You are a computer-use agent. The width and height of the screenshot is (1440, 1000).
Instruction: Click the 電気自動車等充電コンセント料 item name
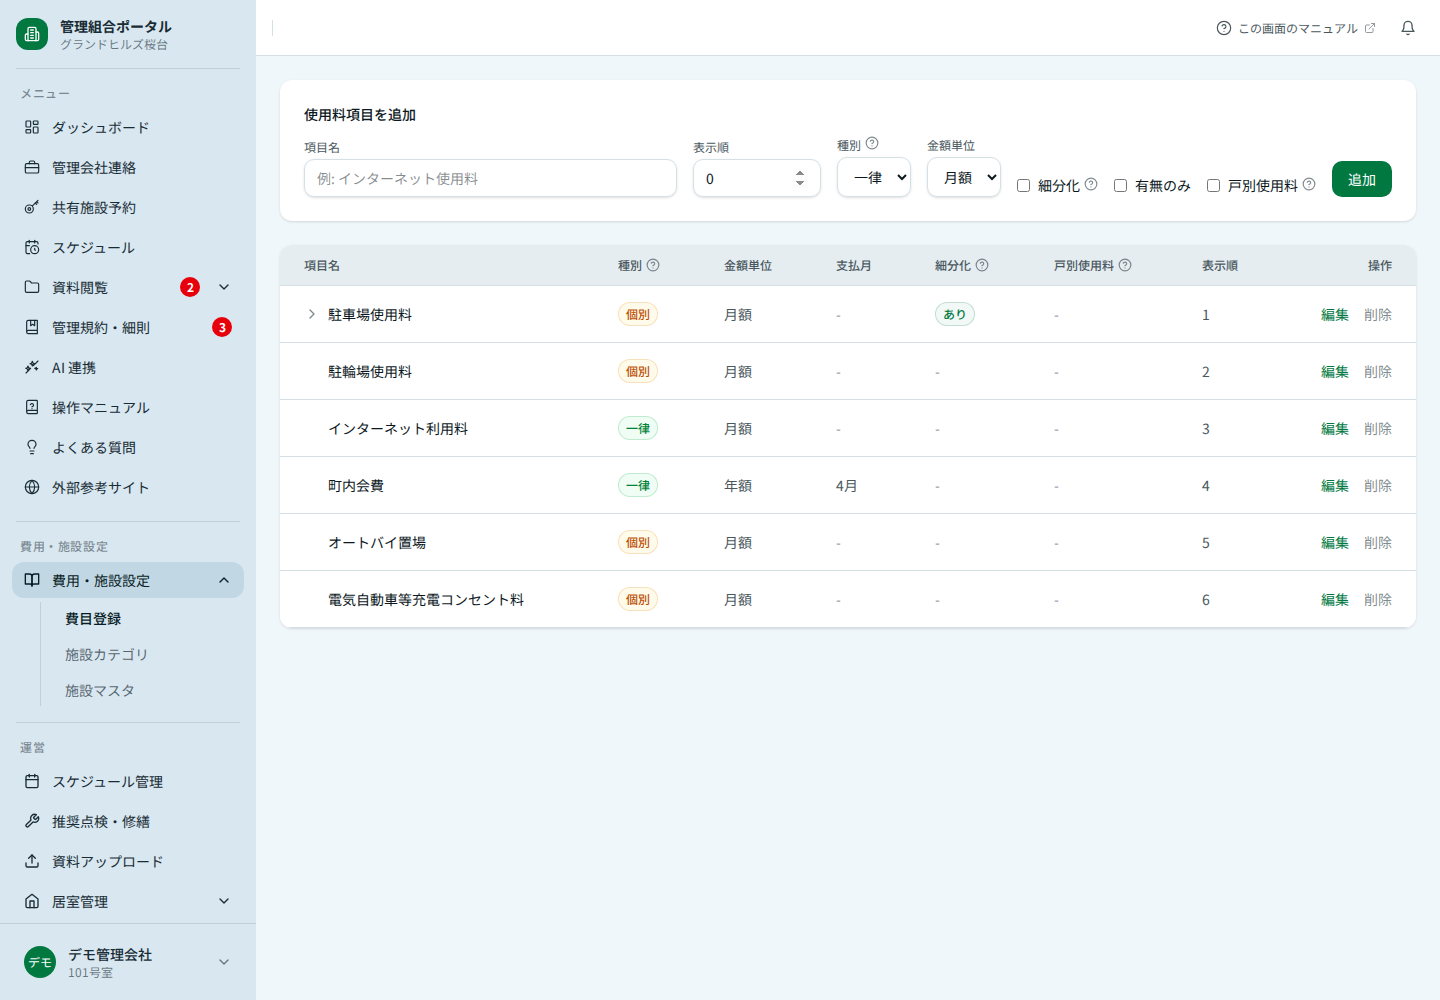point(426,599)
